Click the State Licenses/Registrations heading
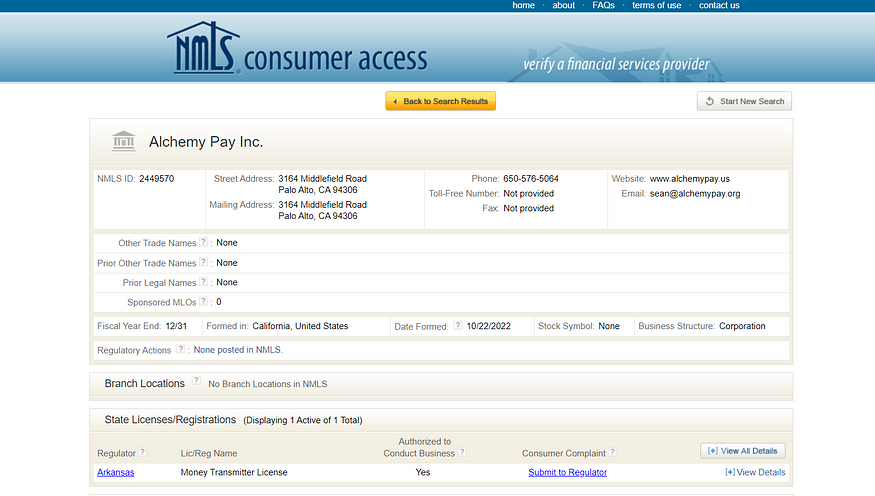Image resolution: width=875 pixels, height=496 pixels. click(x=170, y=420)
